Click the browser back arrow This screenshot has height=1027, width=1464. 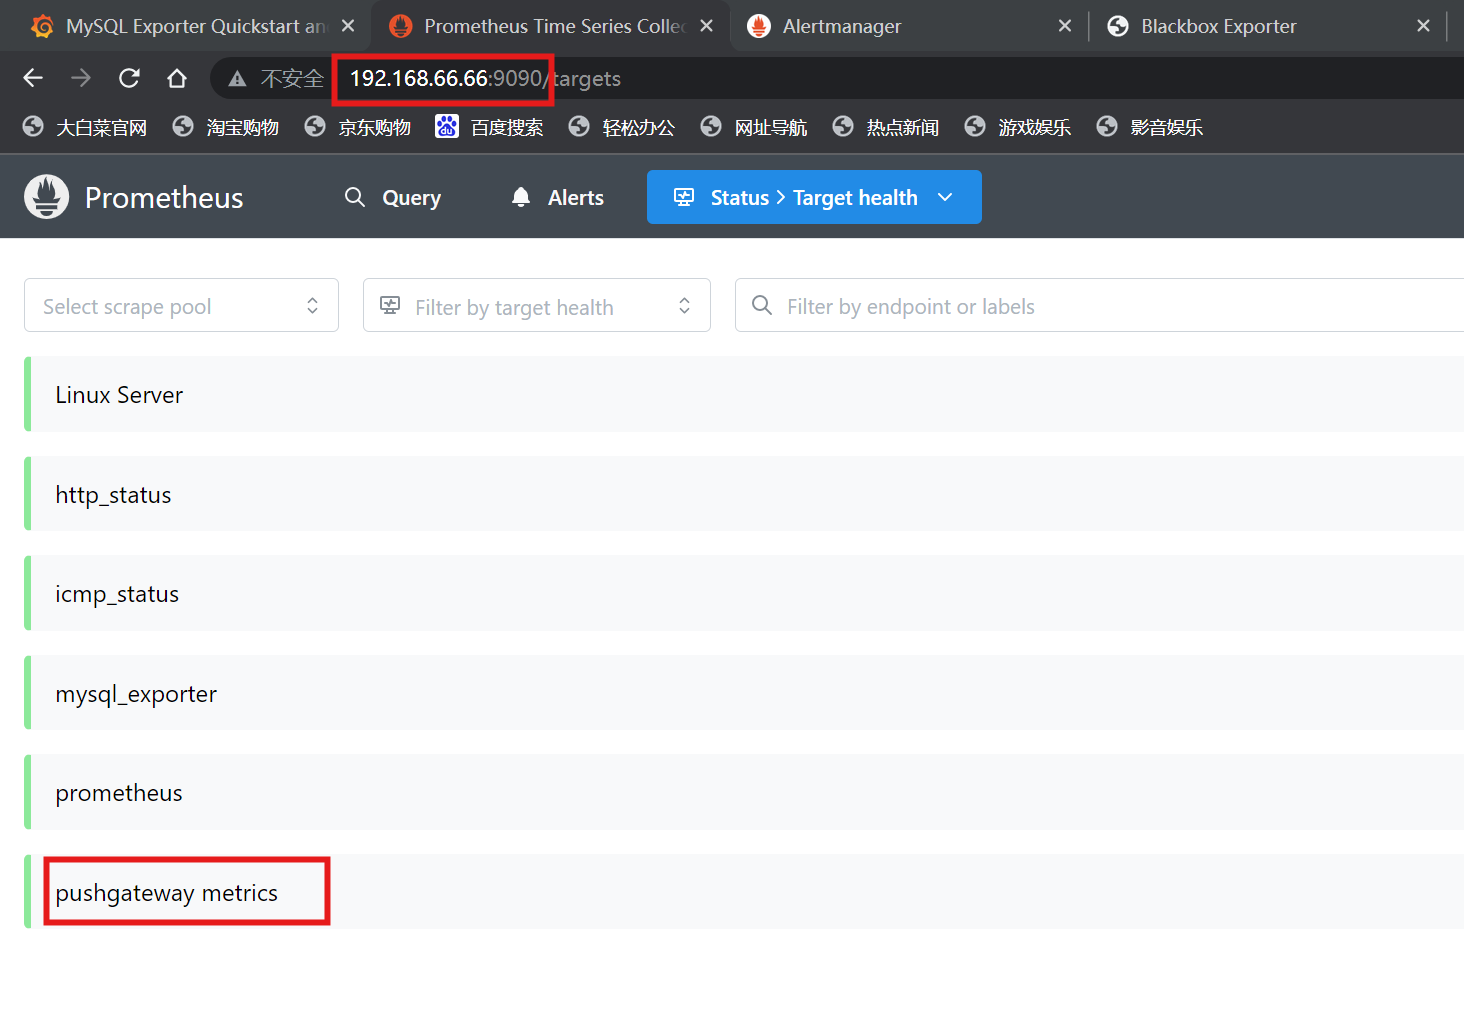(33, 78)
